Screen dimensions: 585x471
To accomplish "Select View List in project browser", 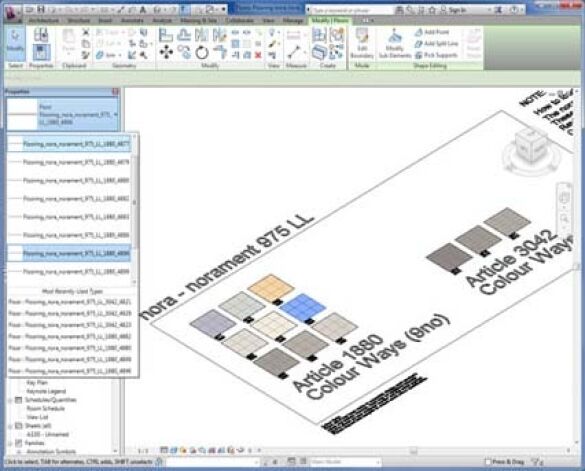I will [x=37, y=417].
